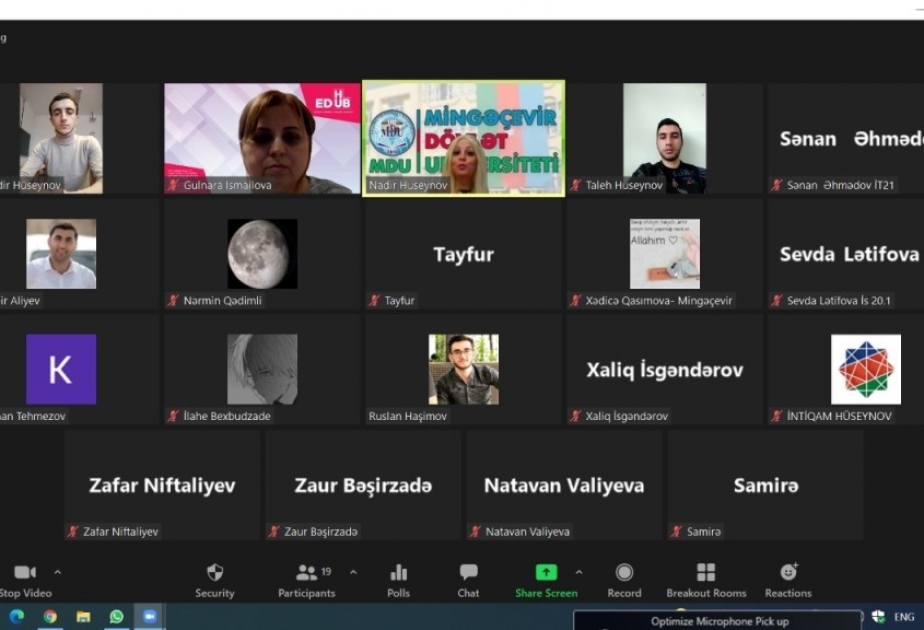Screen dimensions: 924x630
Task: Click İNTİQAM HÜSEYNOV's star logo avatar
Action: (866, 370)
